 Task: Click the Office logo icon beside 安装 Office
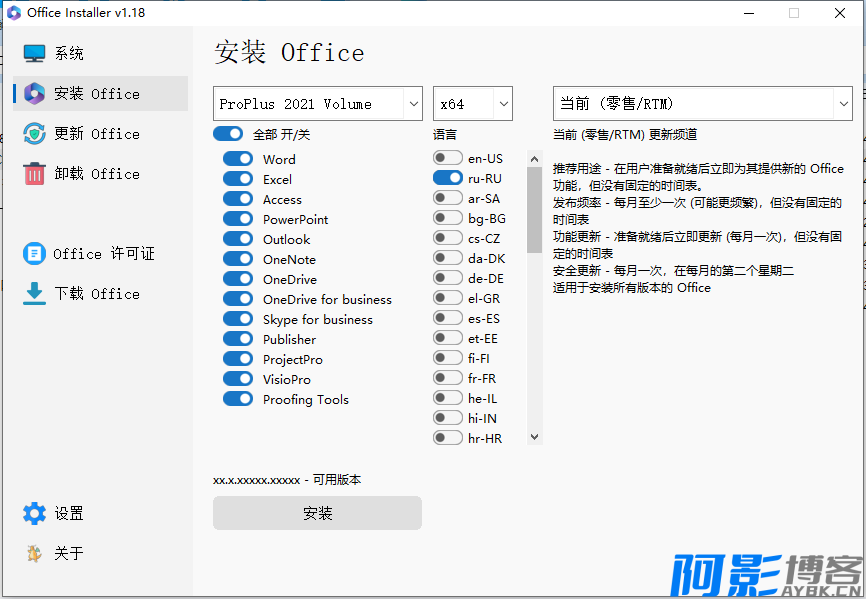[34, 94]
